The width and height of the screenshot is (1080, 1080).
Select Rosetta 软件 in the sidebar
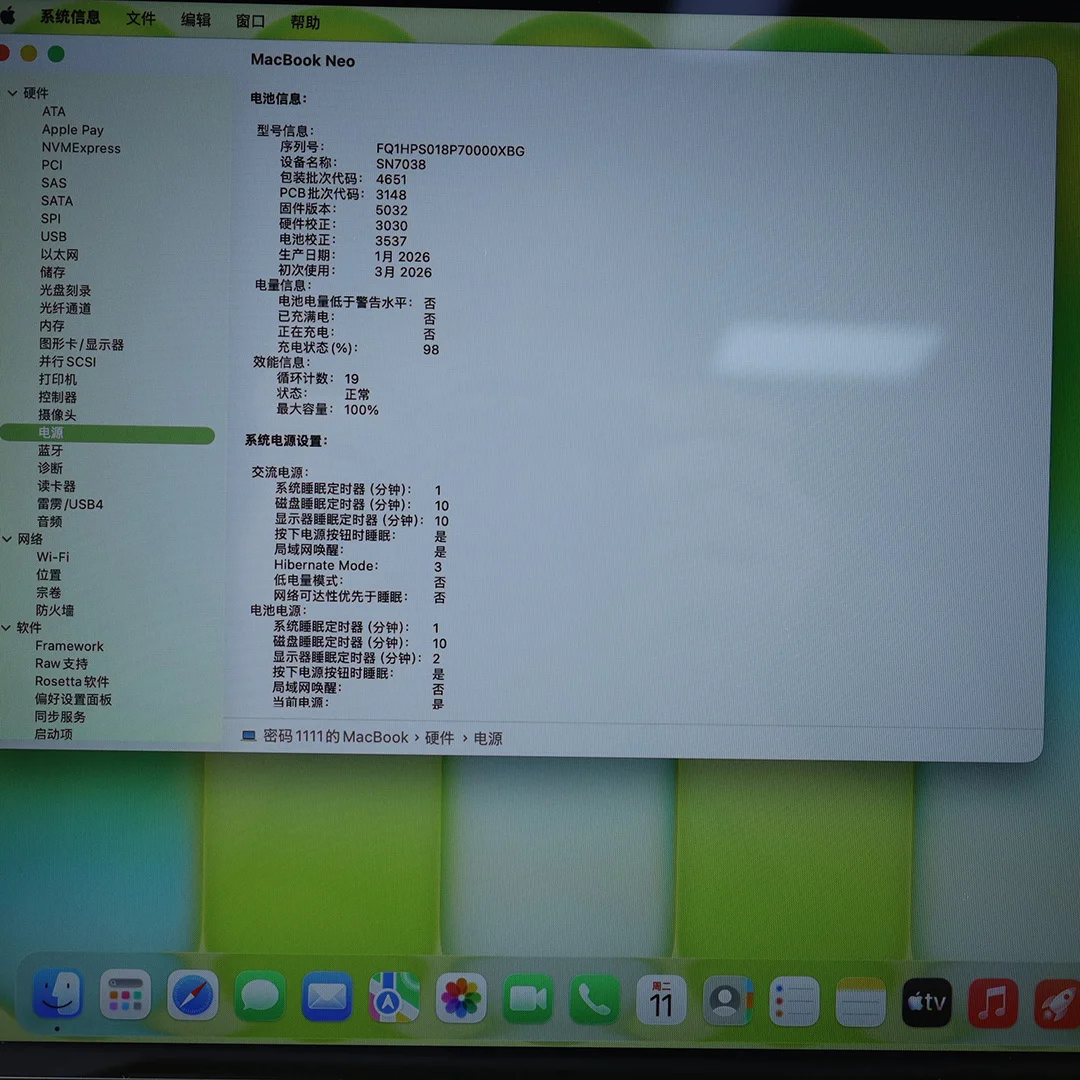72,681
